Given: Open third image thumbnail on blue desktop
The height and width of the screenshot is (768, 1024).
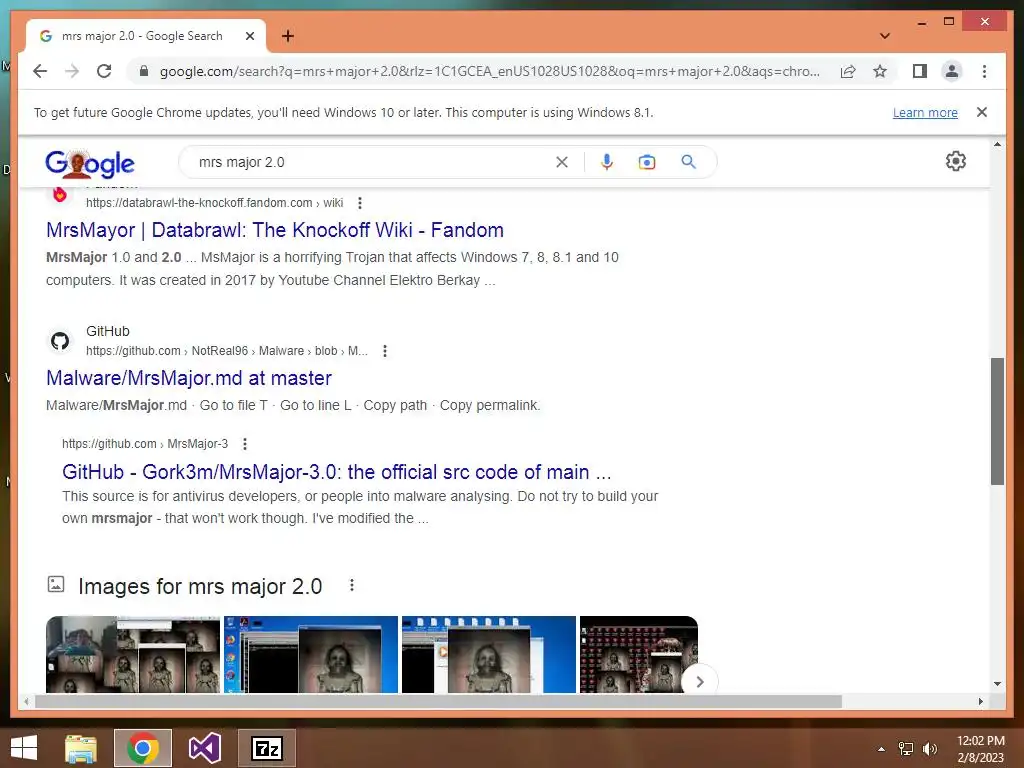Looking at the screenshot, I should coord(488,654).
